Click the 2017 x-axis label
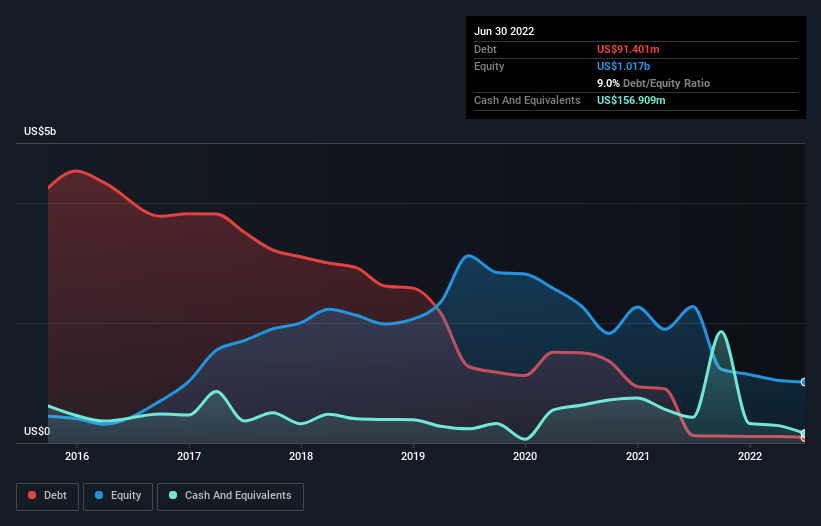 click(x=189, y=456)
